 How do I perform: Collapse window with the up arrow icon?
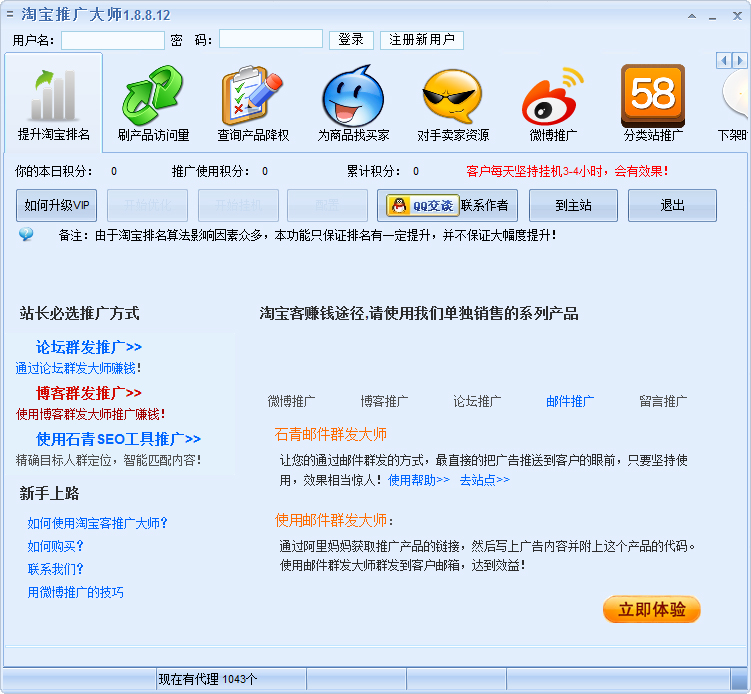tap(692, 16)
